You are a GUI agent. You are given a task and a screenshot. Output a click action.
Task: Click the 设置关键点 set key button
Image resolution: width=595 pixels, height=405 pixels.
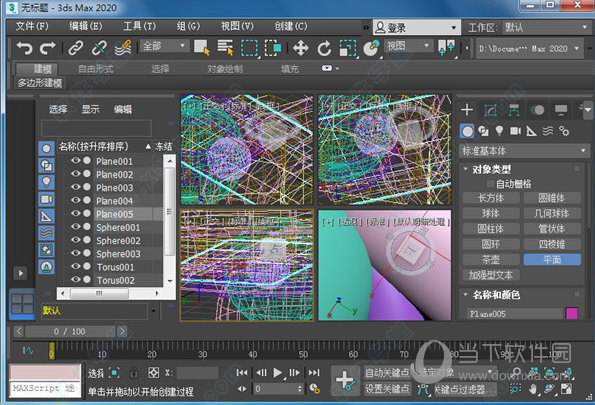(x=387, y=389)
